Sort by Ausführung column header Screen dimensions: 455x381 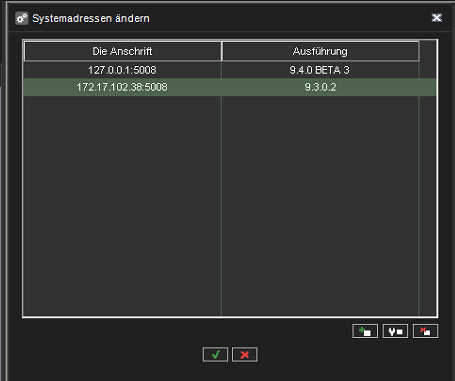[320, 51]
